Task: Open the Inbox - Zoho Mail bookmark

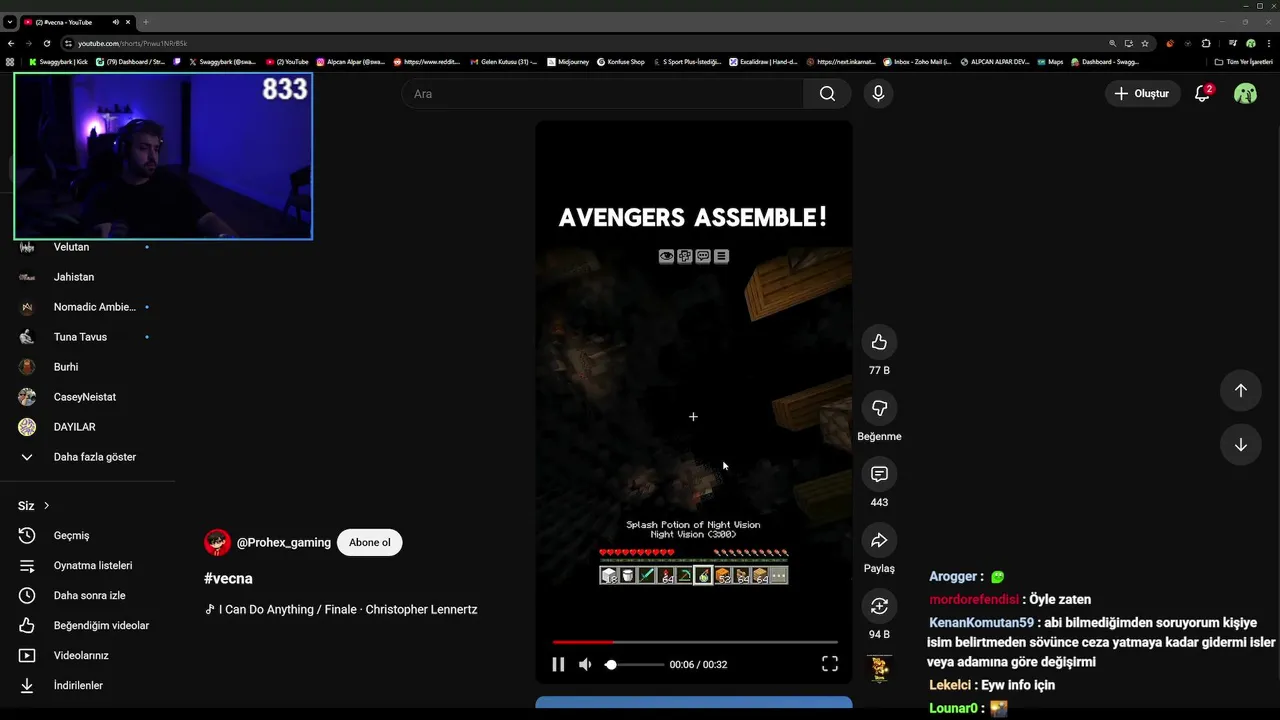Action: point(917,62)
